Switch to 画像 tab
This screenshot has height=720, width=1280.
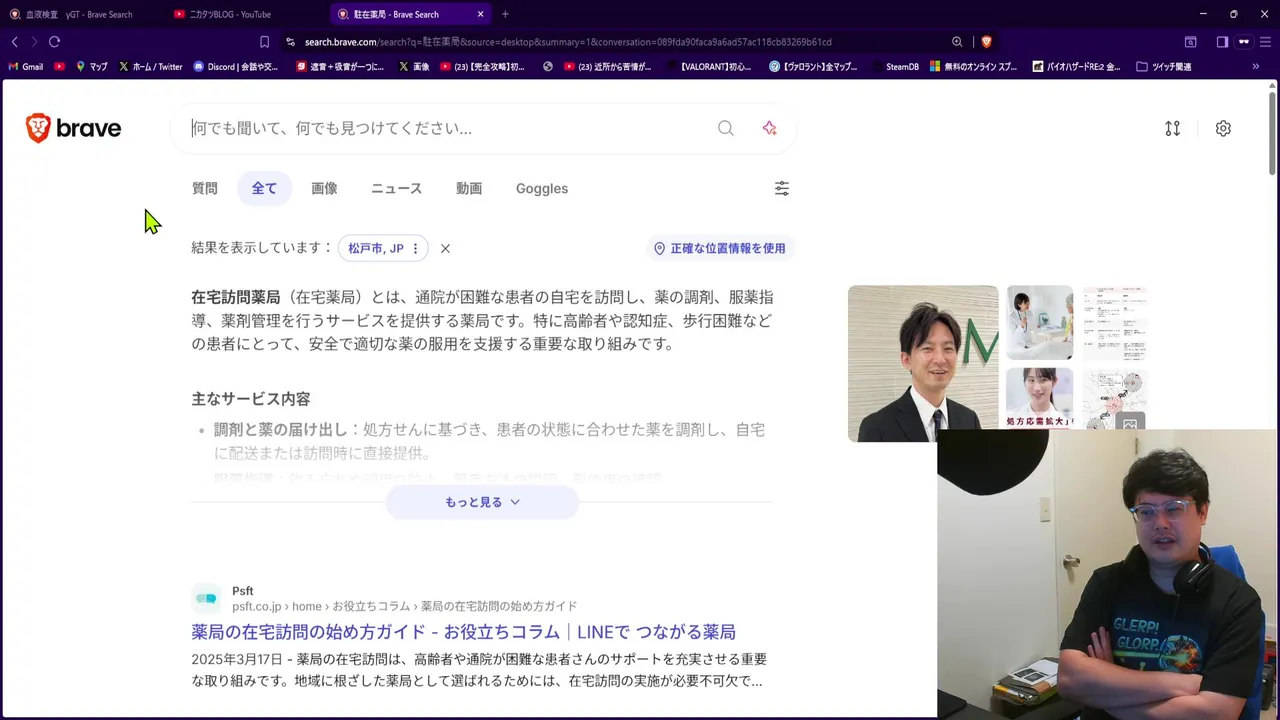point(324,188)
